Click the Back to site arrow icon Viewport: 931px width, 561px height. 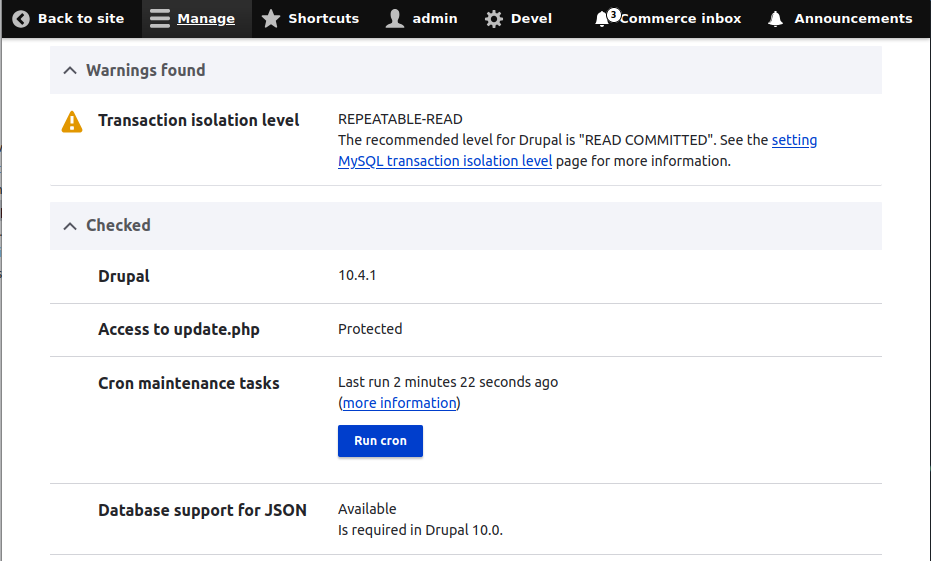[21, 19]
